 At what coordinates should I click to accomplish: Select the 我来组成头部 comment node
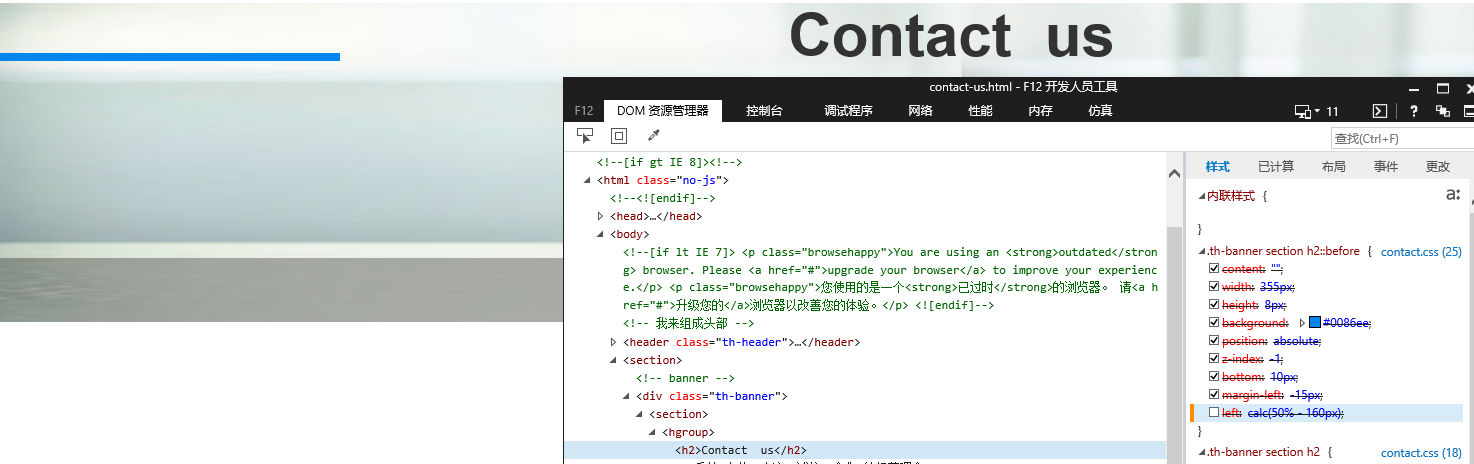(688, 324)
